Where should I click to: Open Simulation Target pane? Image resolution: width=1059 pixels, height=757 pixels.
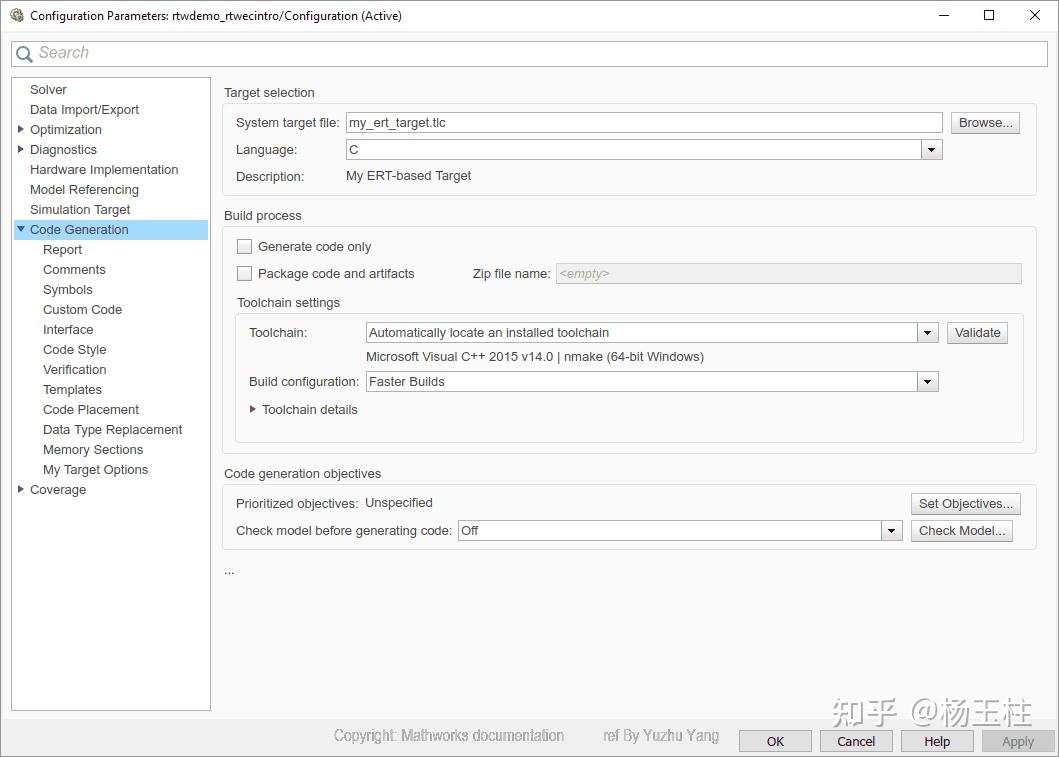pyautogui.click(x=80, y=209)
